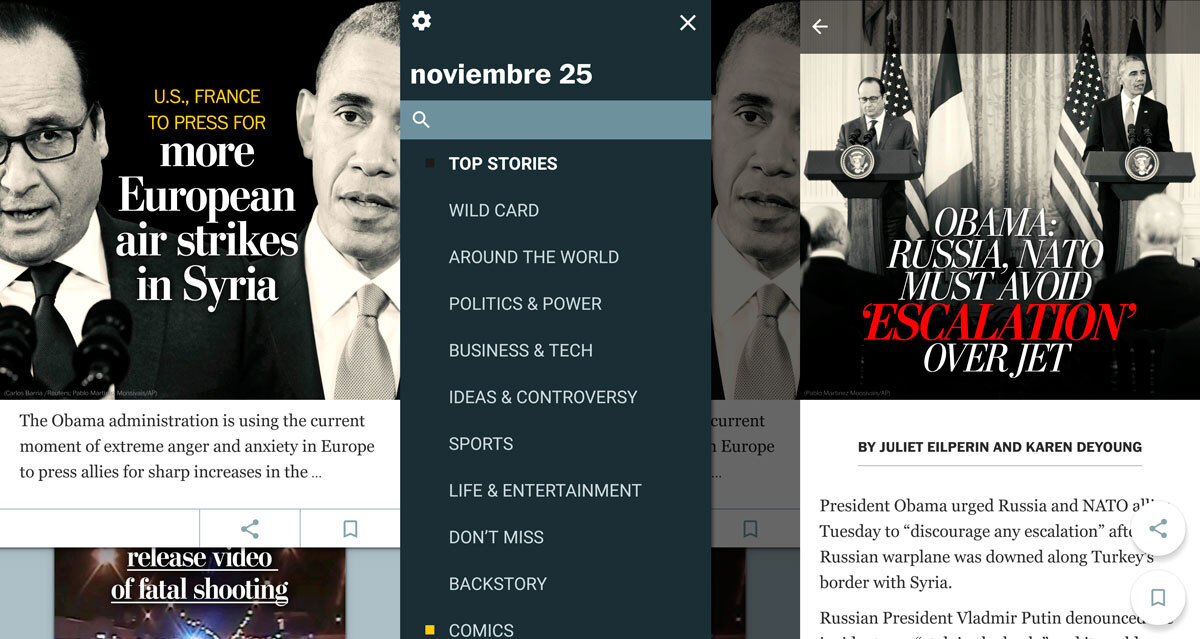Tap the search magnifier icon
This screenshot has width=1200, height=639.
pyautogui.click(x=421, y=120)
